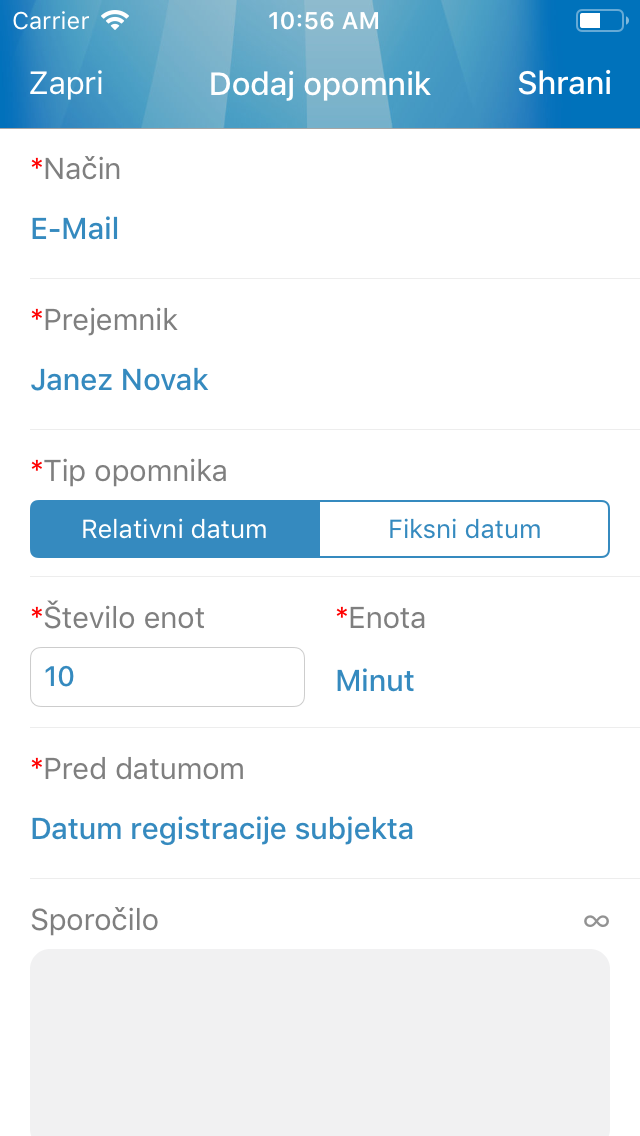Open Pred datumom selector for registration date

coord(222,829)
